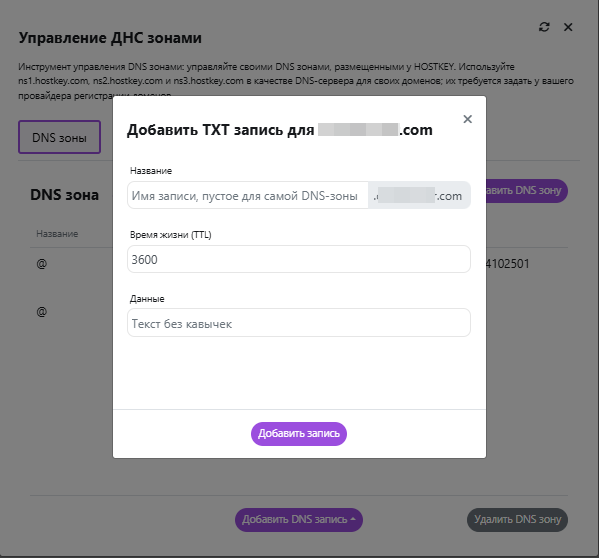Click the partially hidden Добавить DNS зону button

pyautogui.click(x=526, y=191)
